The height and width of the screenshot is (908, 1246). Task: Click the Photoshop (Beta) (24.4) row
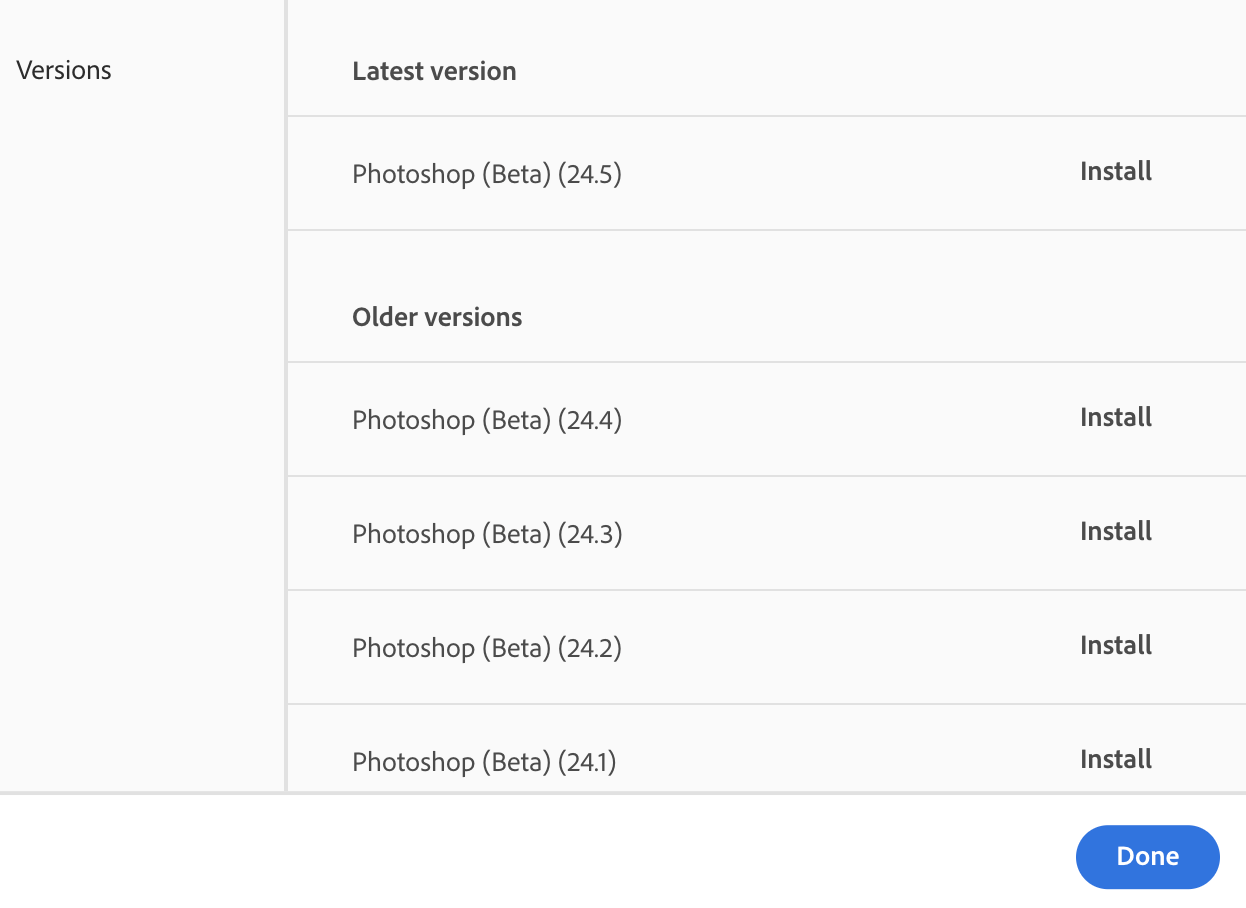click(x=486, y=420)
